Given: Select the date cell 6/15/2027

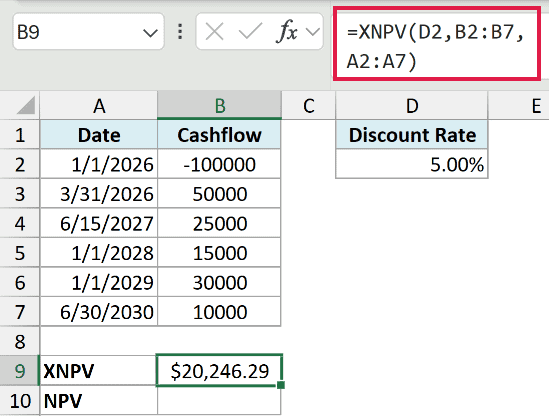Looking at the screenshot, I should pos(99,223).
